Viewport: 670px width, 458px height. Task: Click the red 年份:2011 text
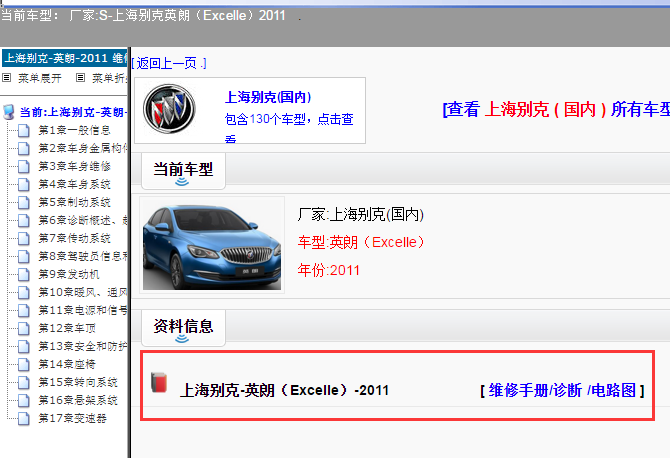click(329, 270)
